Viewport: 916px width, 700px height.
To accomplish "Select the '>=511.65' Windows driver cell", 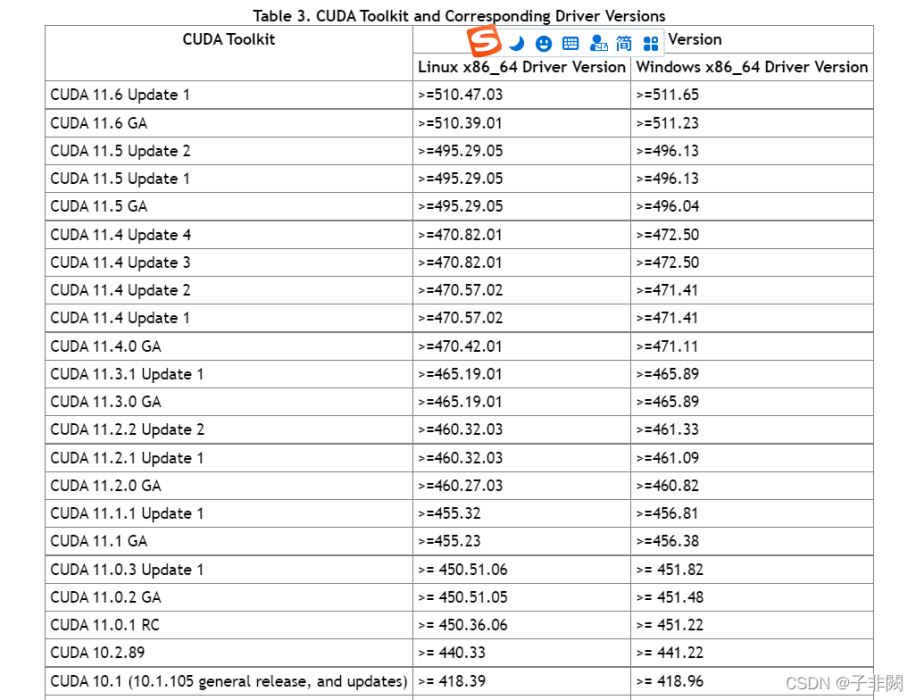I will 752,95.
